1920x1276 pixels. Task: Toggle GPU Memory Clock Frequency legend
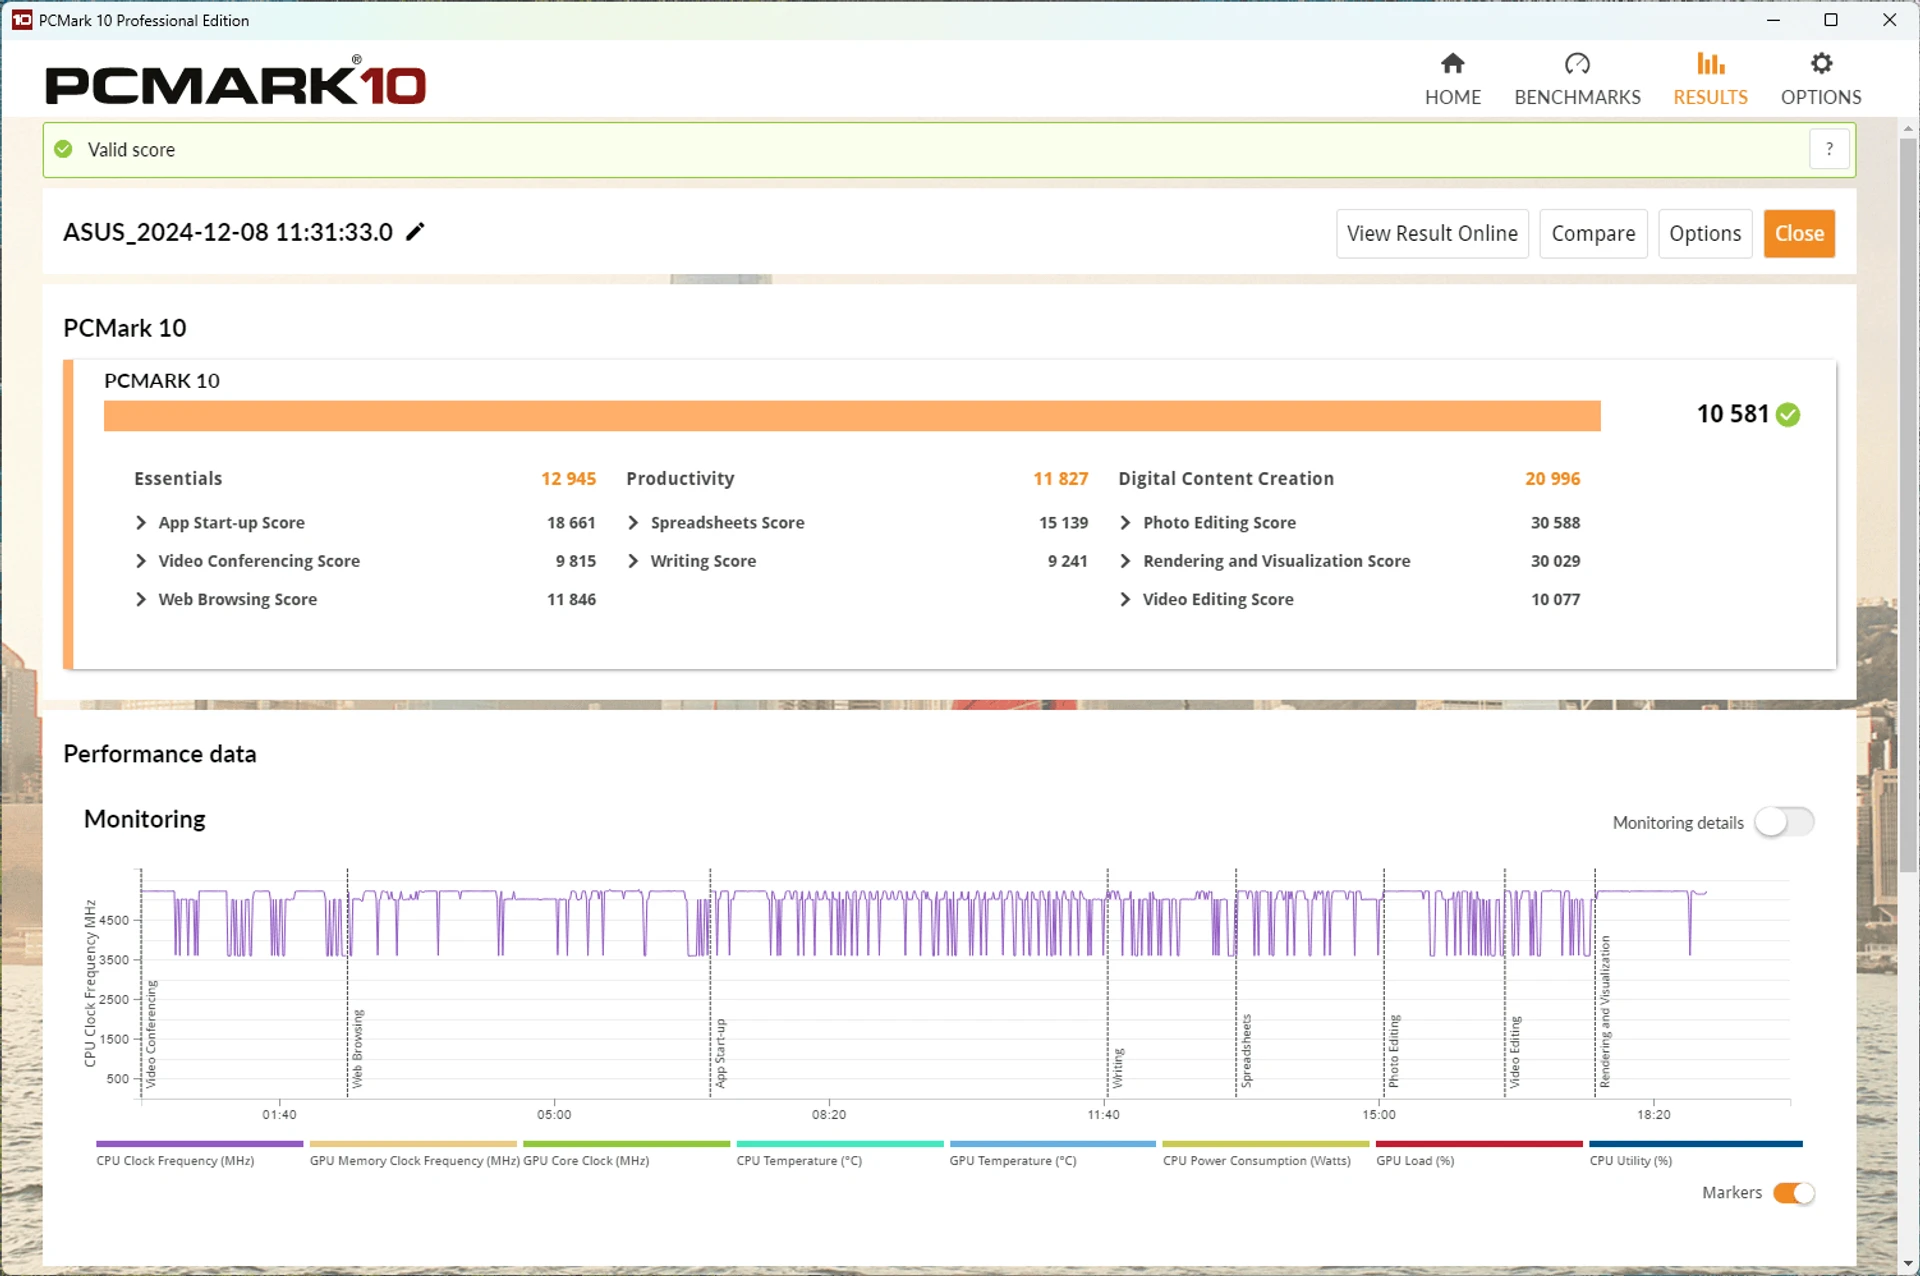coord(413,1153)
